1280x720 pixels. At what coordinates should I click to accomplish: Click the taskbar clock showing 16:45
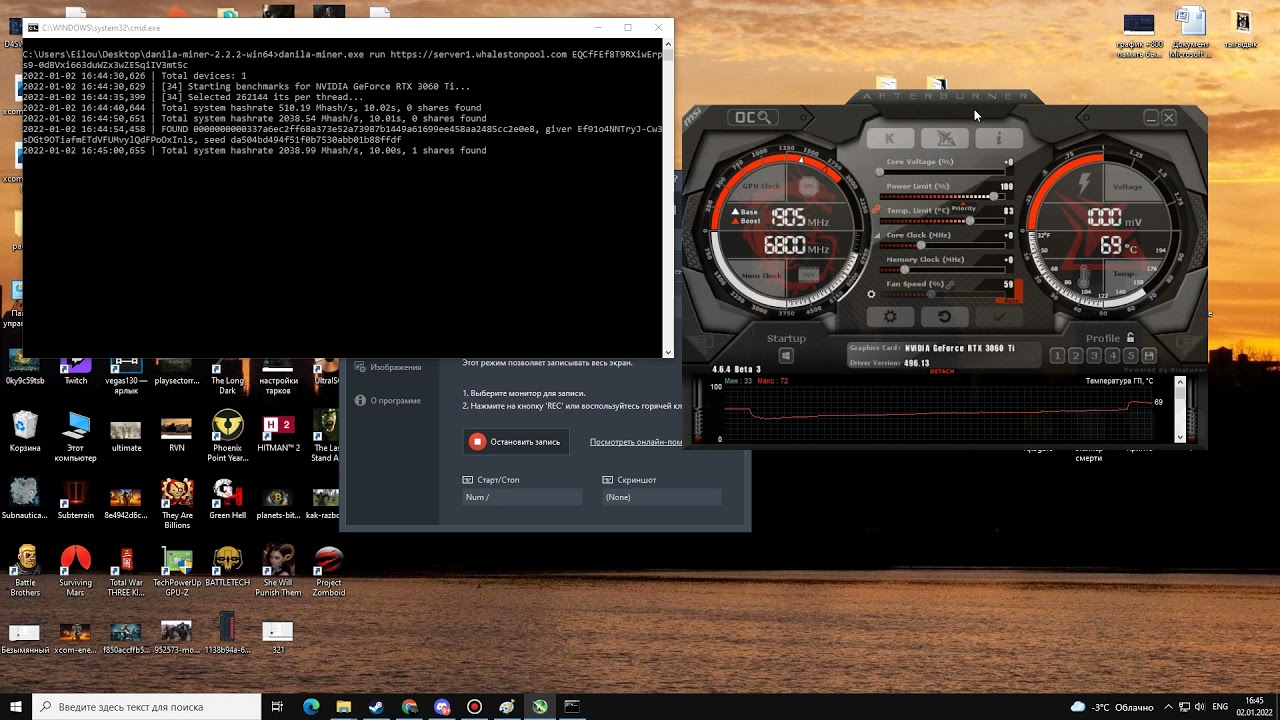[x=1254, y=707]
